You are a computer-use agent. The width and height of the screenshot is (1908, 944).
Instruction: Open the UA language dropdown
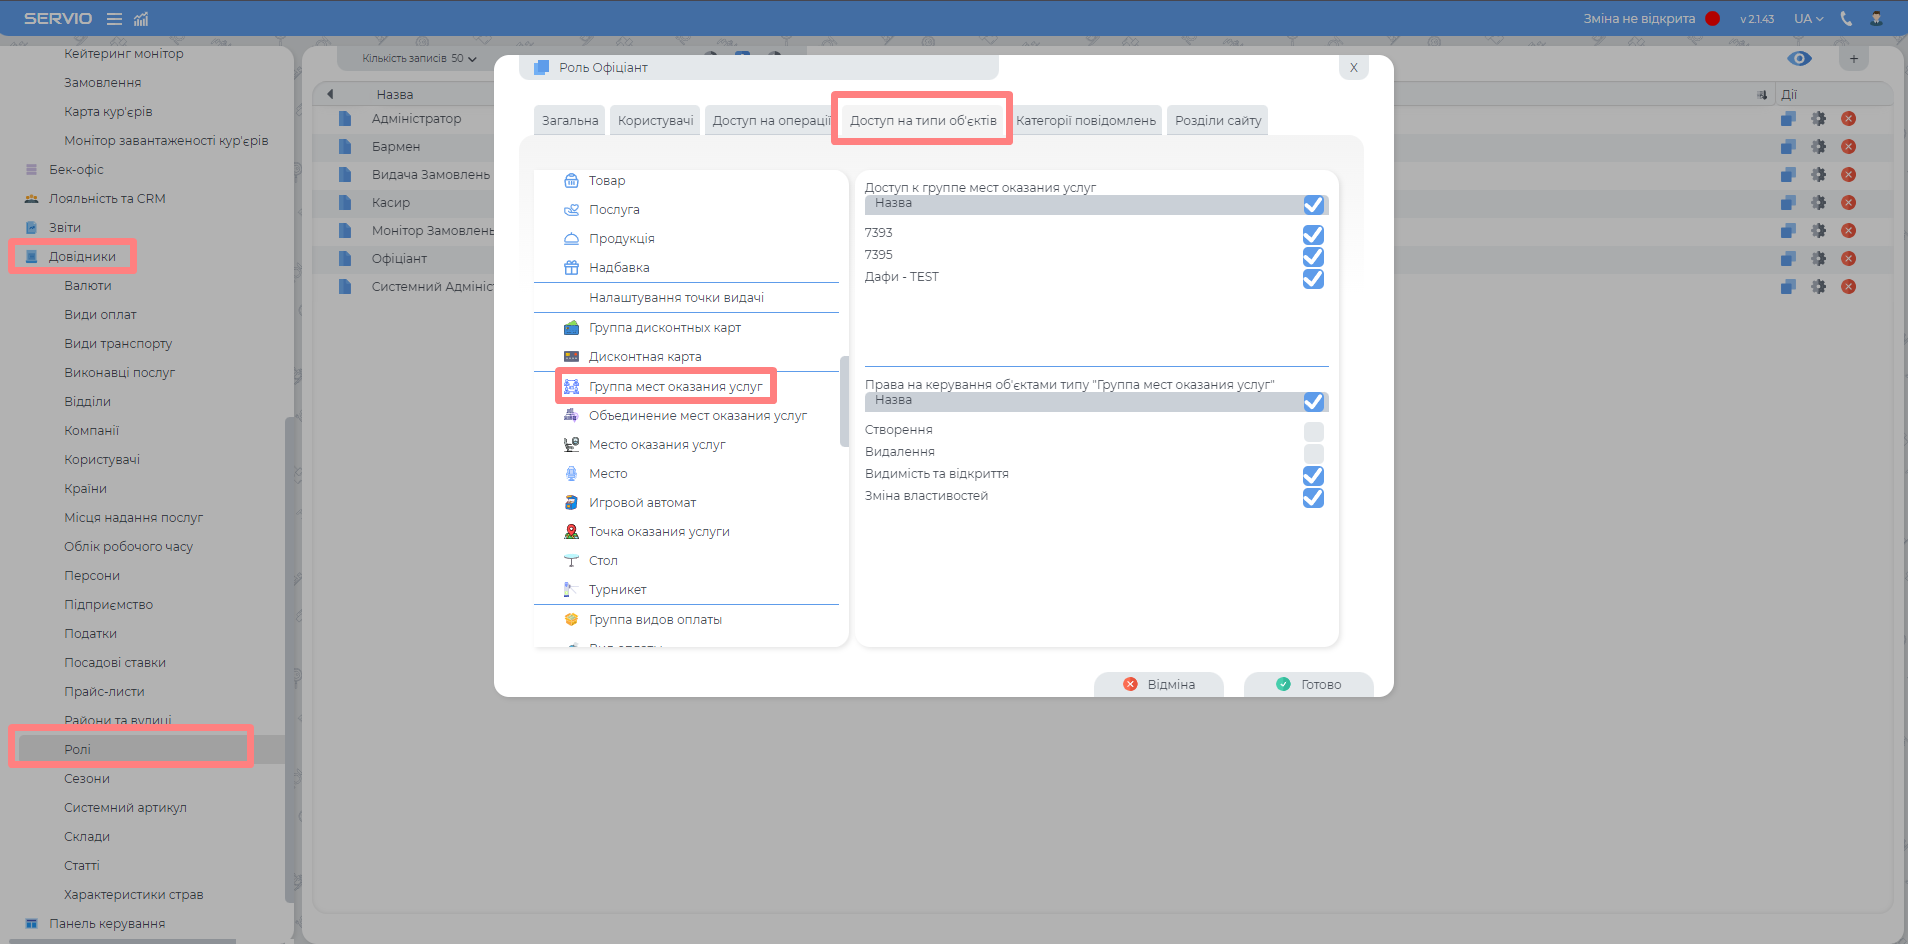point(1808,19)
